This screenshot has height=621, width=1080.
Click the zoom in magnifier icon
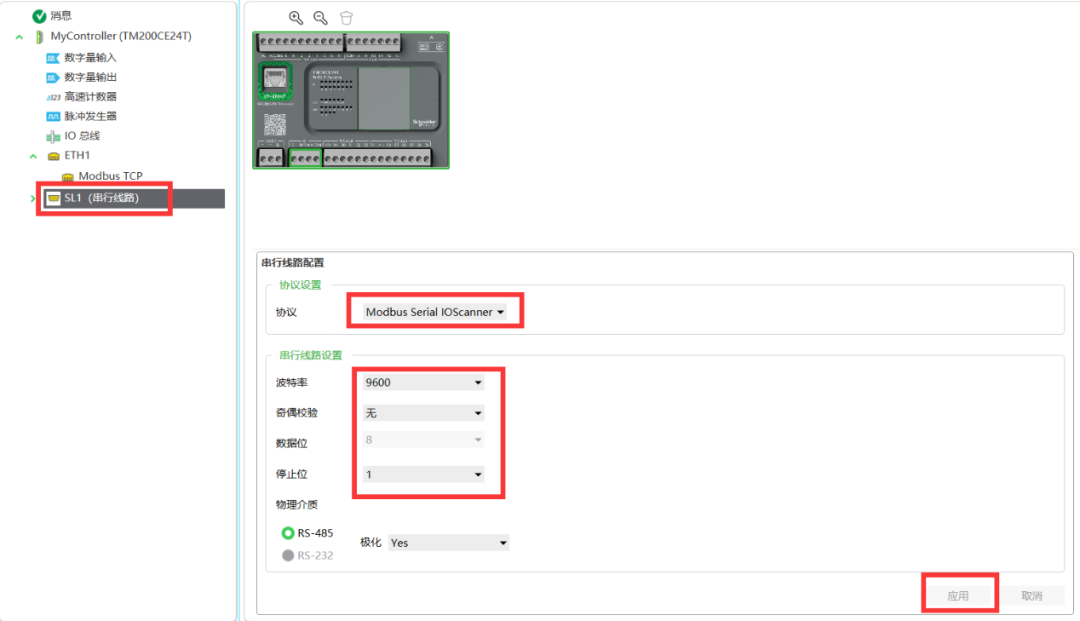pos(295,18)
